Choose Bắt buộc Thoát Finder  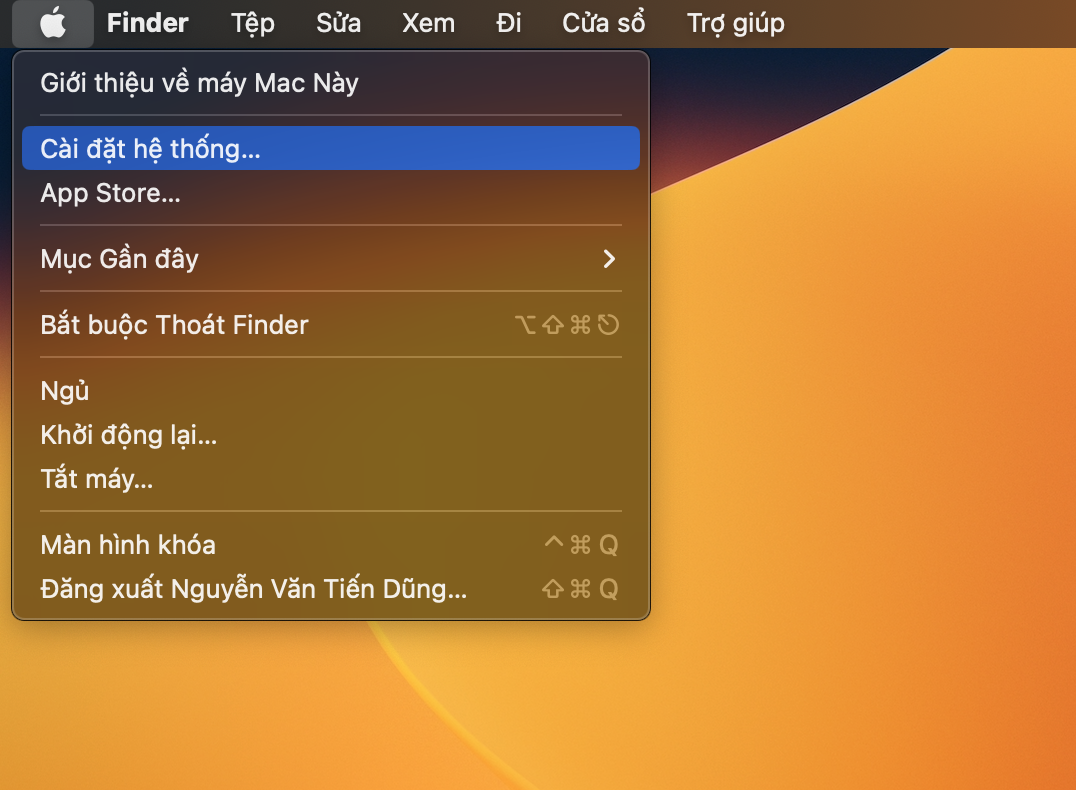click(174, 325)
